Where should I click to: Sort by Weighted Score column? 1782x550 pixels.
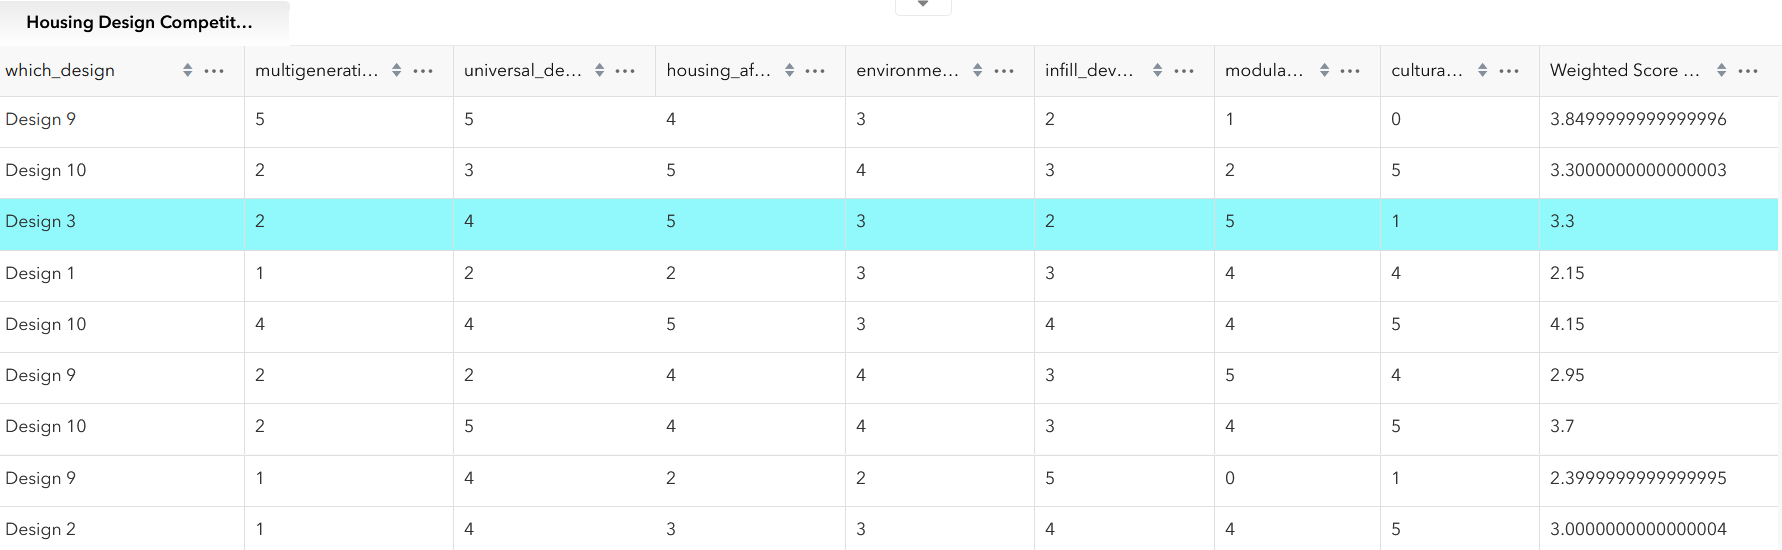coord(1722,70)
